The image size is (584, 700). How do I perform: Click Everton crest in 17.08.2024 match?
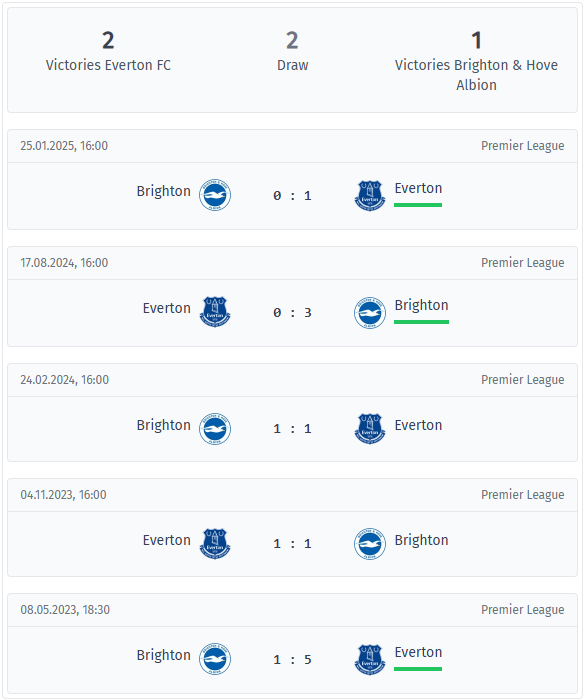coord(215,312)
